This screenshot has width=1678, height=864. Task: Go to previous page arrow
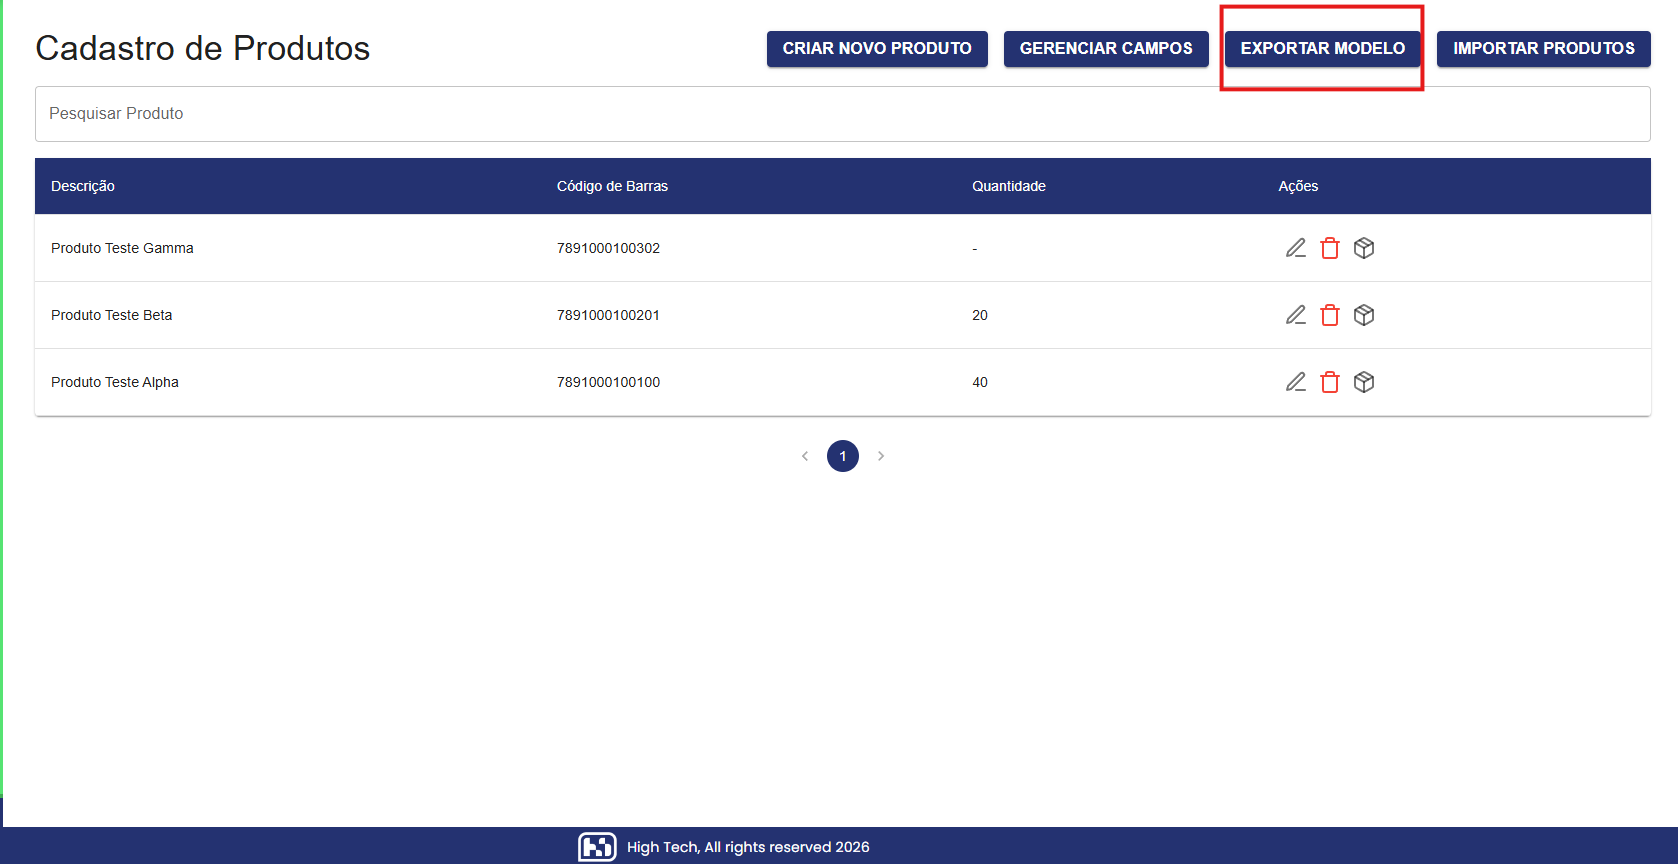(805, 456)
